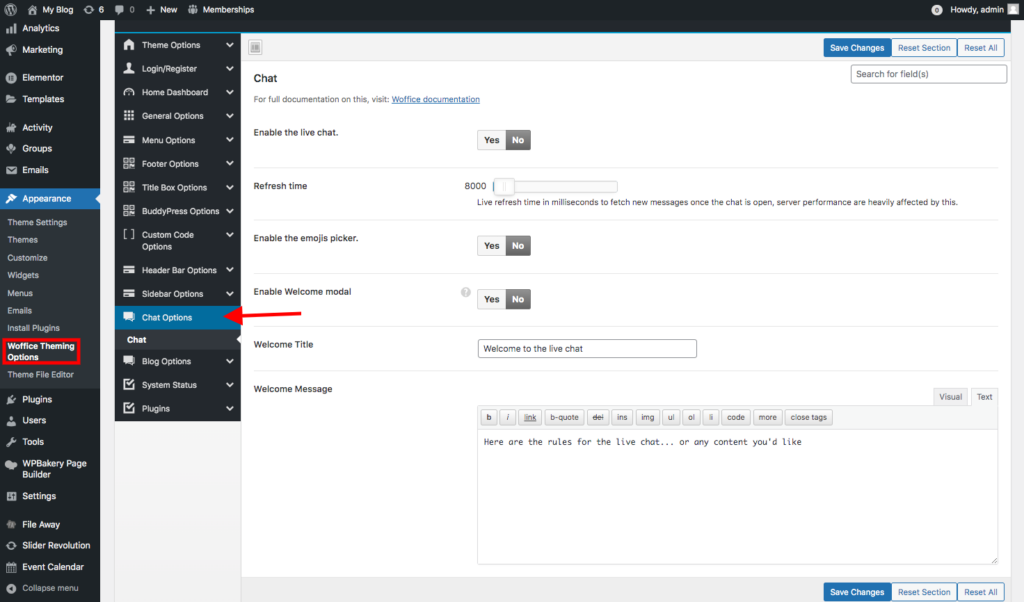
Task: Click the Menu Options icon
Action: pyautogui.click(x=129, y=140)
